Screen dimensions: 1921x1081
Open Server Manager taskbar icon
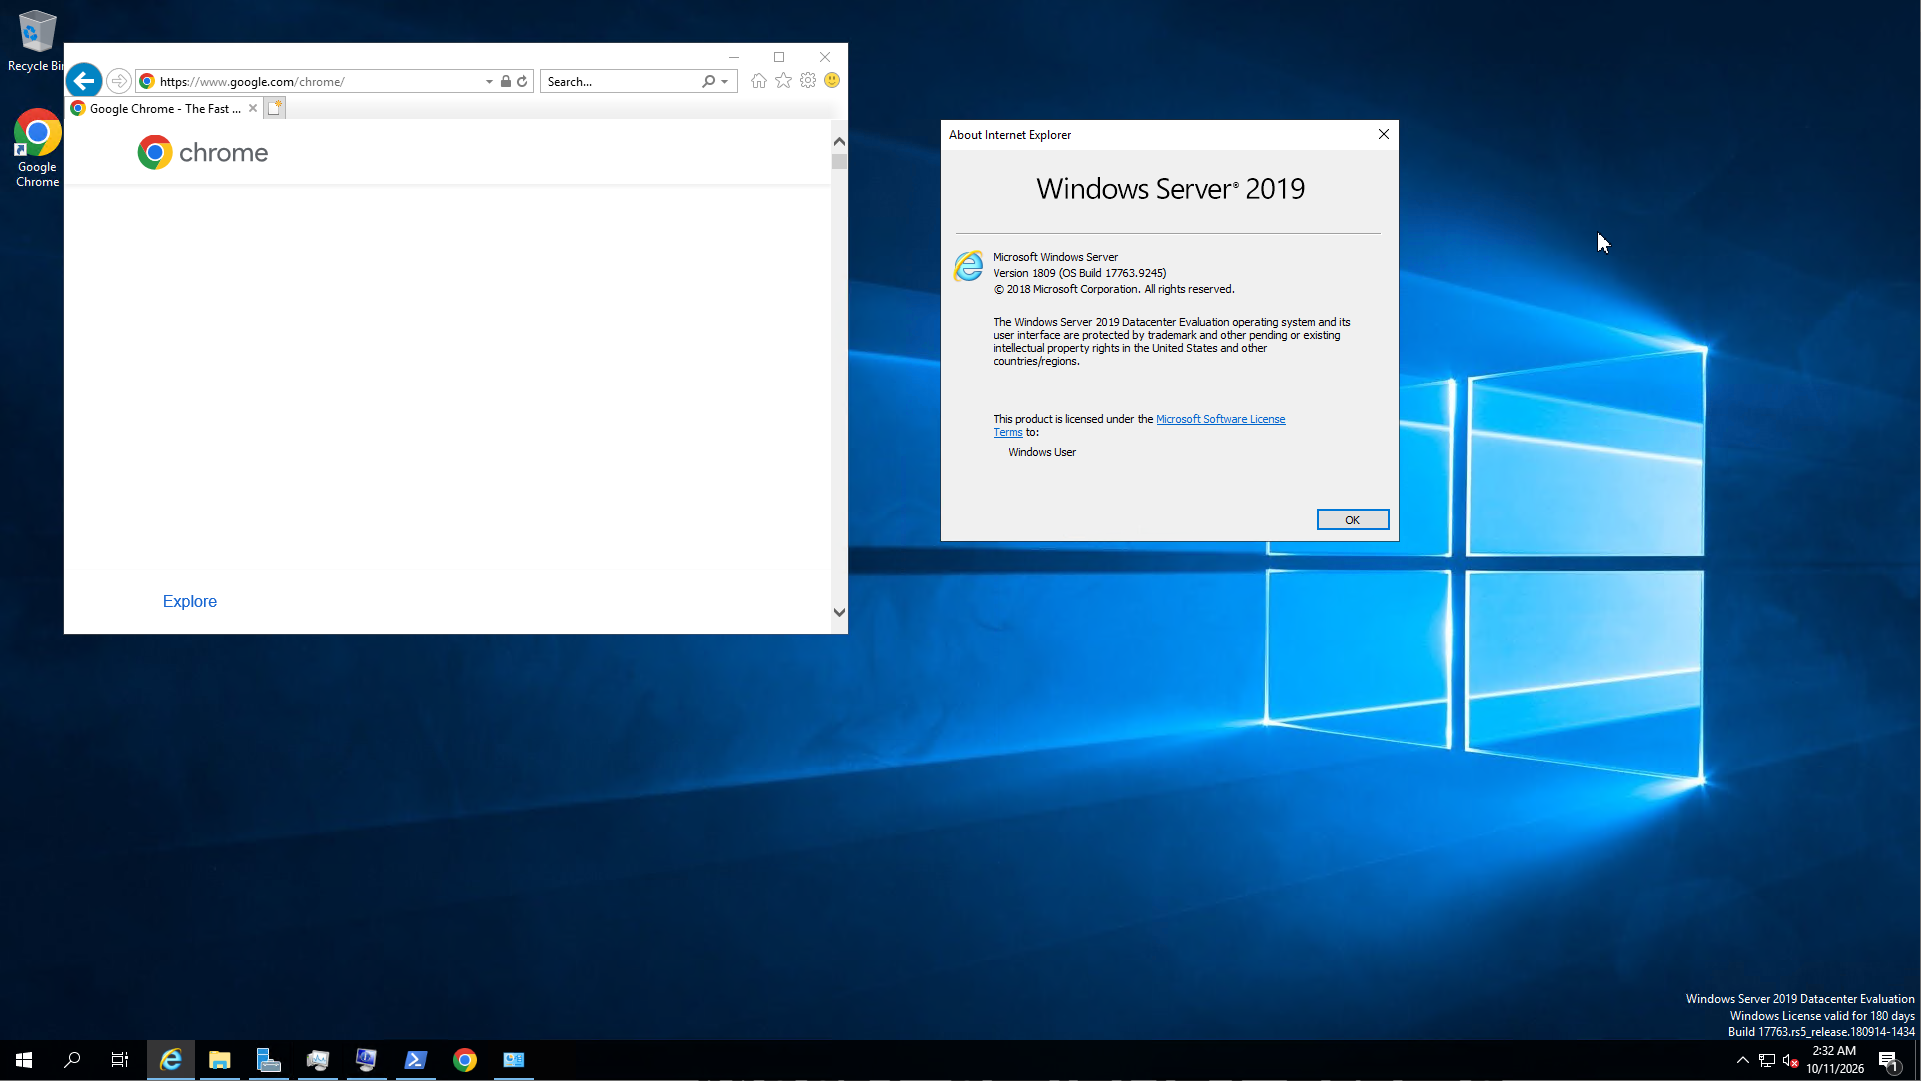(x=269, y=1060)
